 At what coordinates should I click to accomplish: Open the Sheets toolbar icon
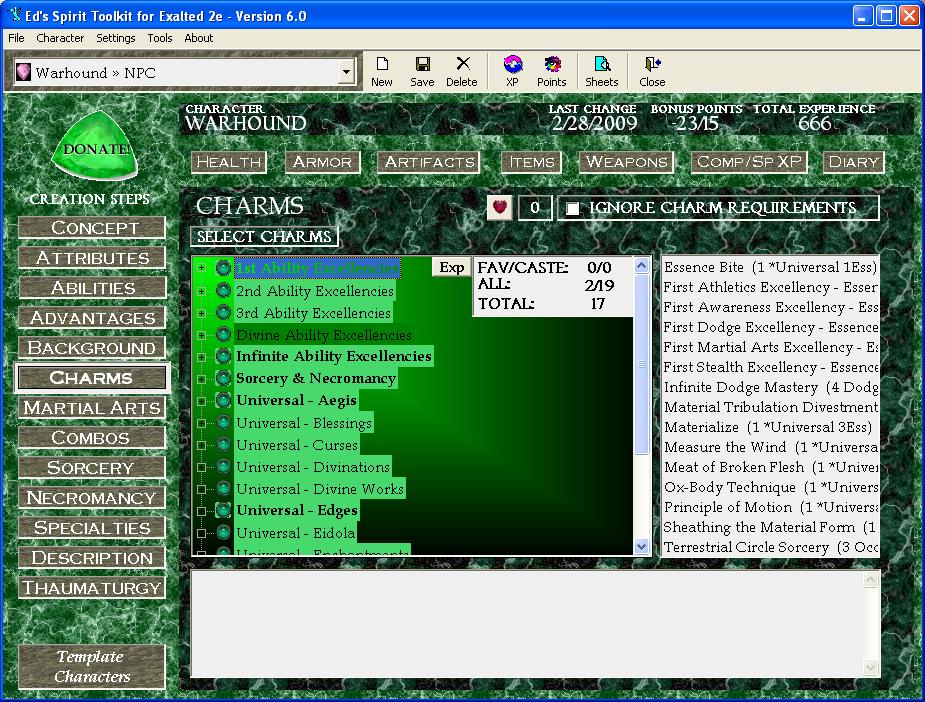pos(602,71)
